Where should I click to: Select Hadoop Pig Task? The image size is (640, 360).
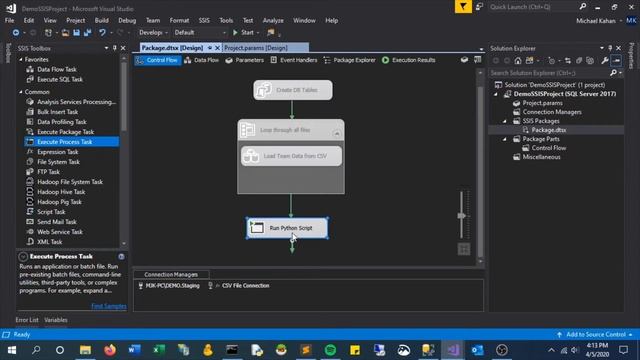59,202
